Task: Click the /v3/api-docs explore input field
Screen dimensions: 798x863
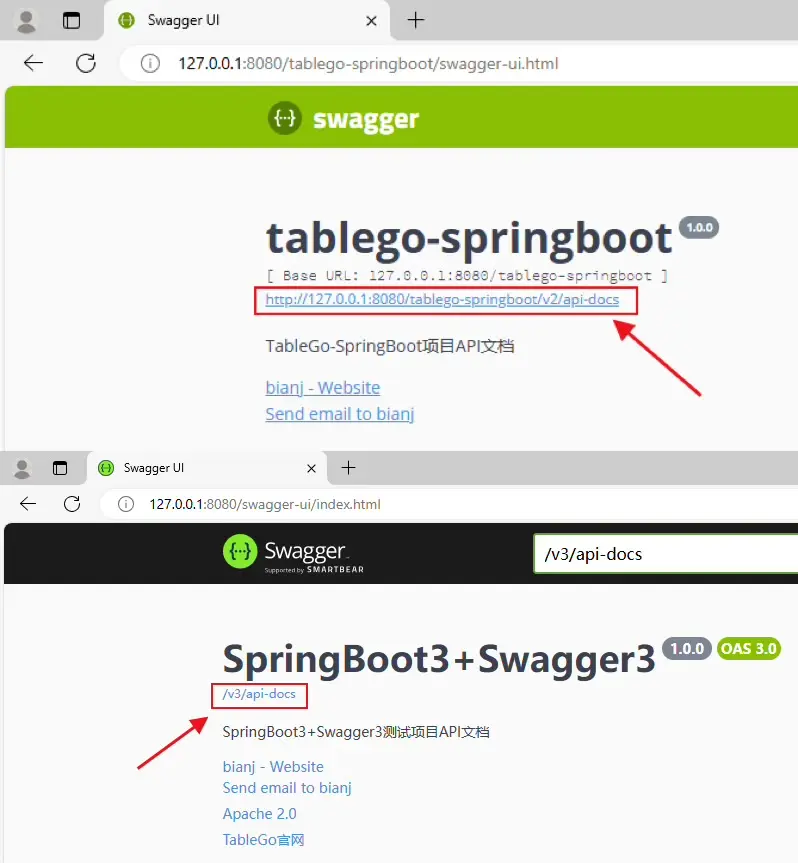Action: (666, 554)
